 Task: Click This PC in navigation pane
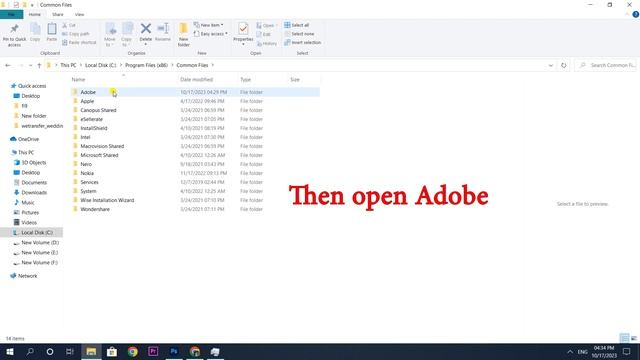(x=26, y=152)
